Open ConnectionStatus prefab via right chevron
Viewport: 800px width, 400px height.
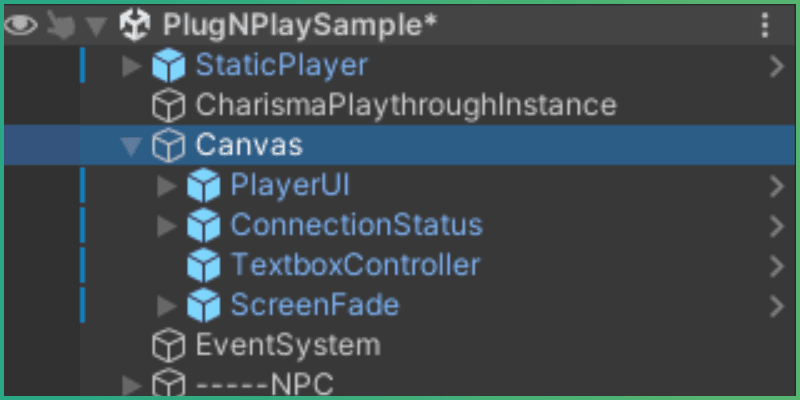point(777,225)
